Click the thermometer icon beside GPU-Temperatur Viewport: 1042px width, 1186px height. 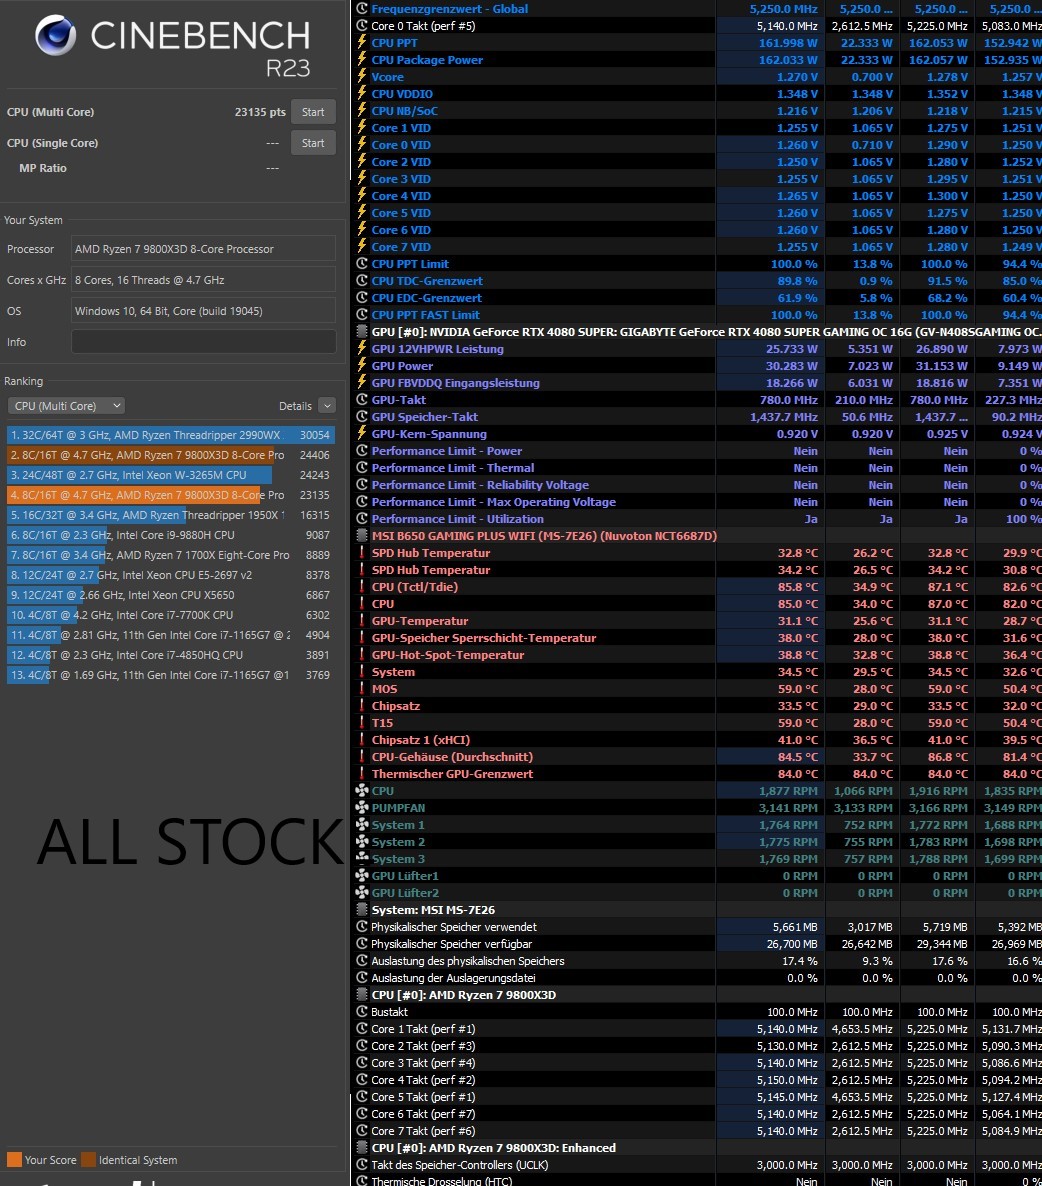(362, 621)
